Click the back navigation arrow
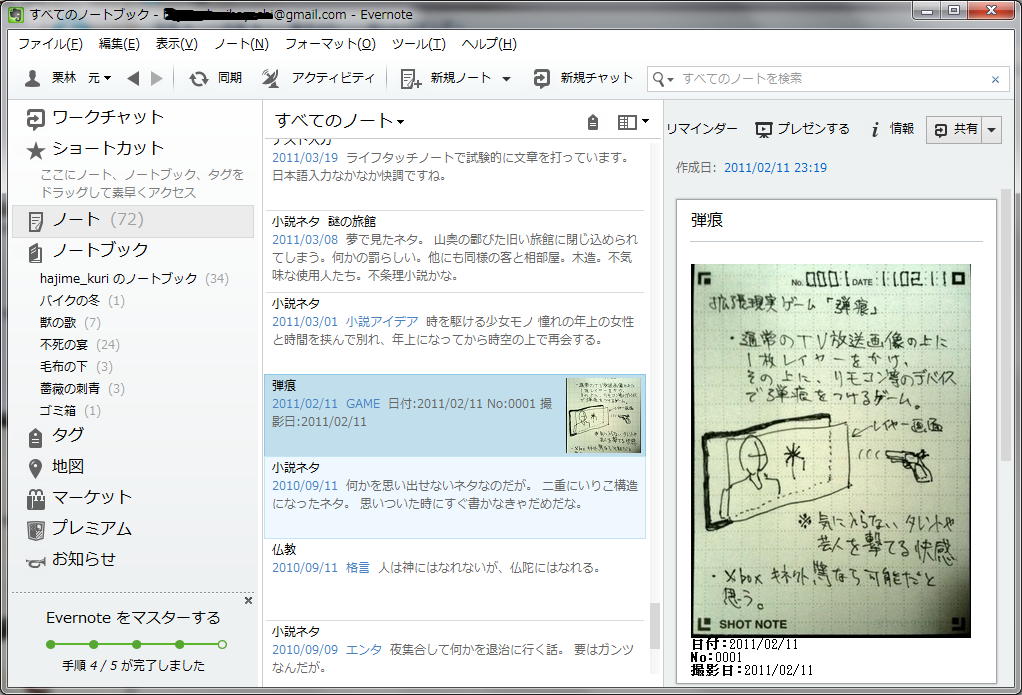Image resolution: width=1022 pixels, height=695 pixels. click(133, 79)
